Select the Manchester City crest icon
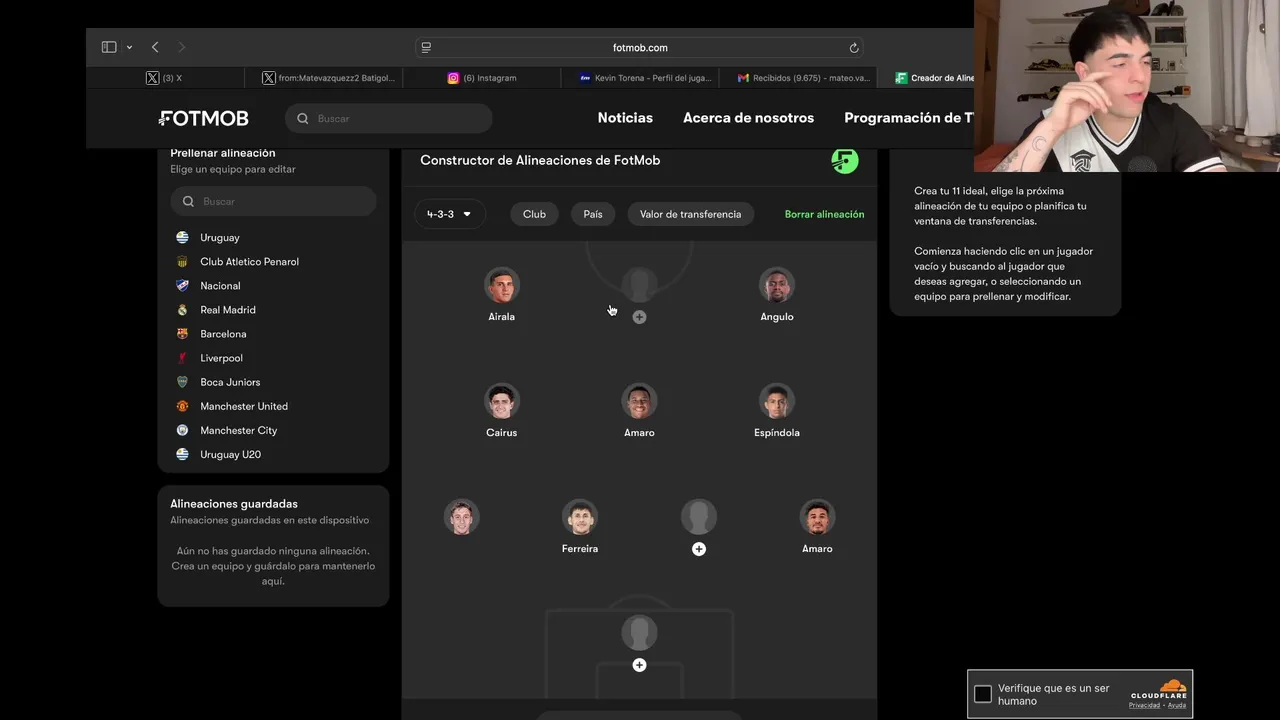 pyautogui.click(x=182, y=430)
